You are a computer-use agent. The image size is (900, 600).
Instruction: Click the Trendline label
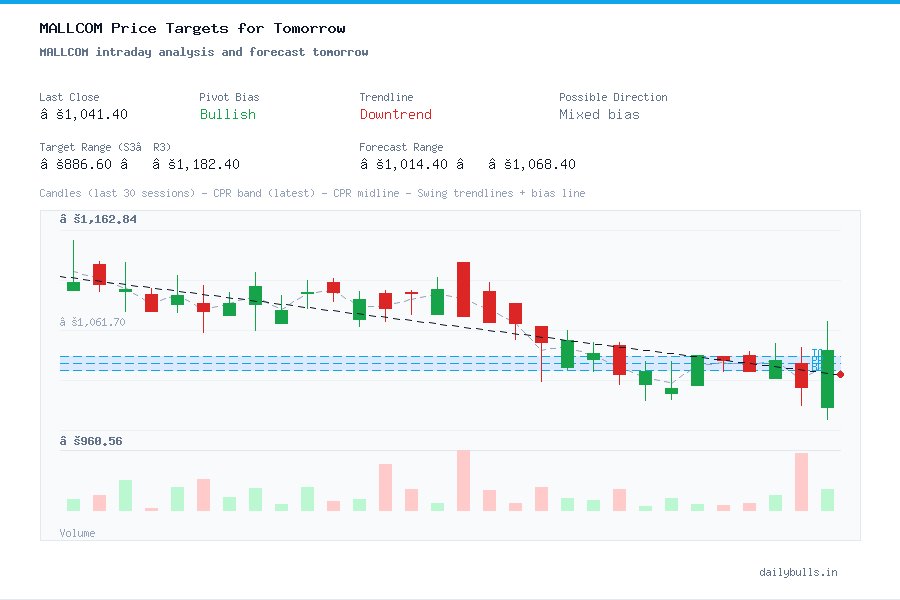[x=386, y=97]
